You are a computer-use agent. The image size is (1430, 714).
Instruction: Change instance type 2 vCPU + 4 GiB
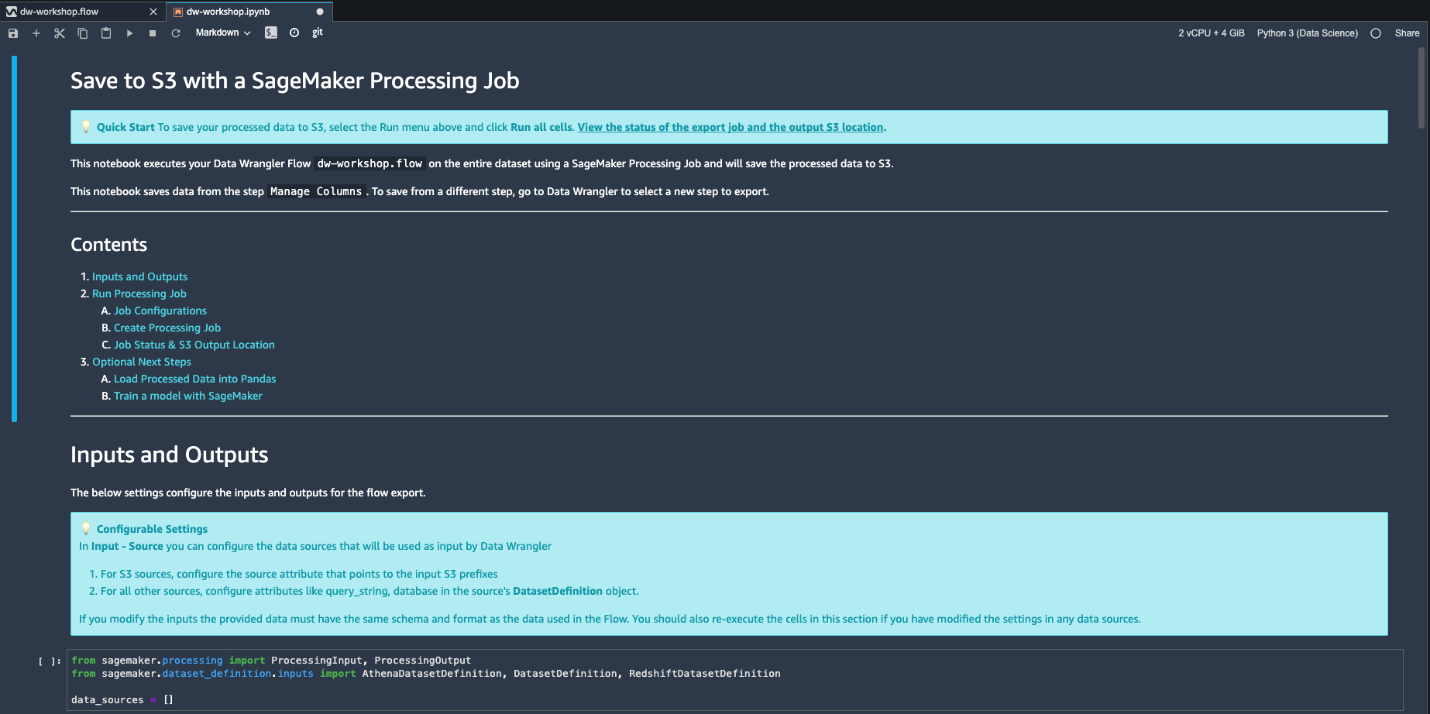[1211, 33]
